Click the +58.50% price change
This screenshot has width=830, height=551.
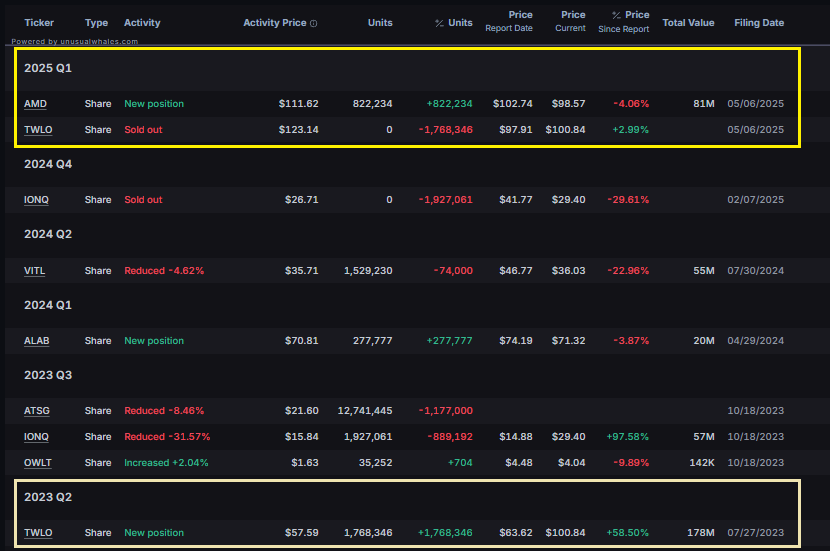(x=628, y=532)
